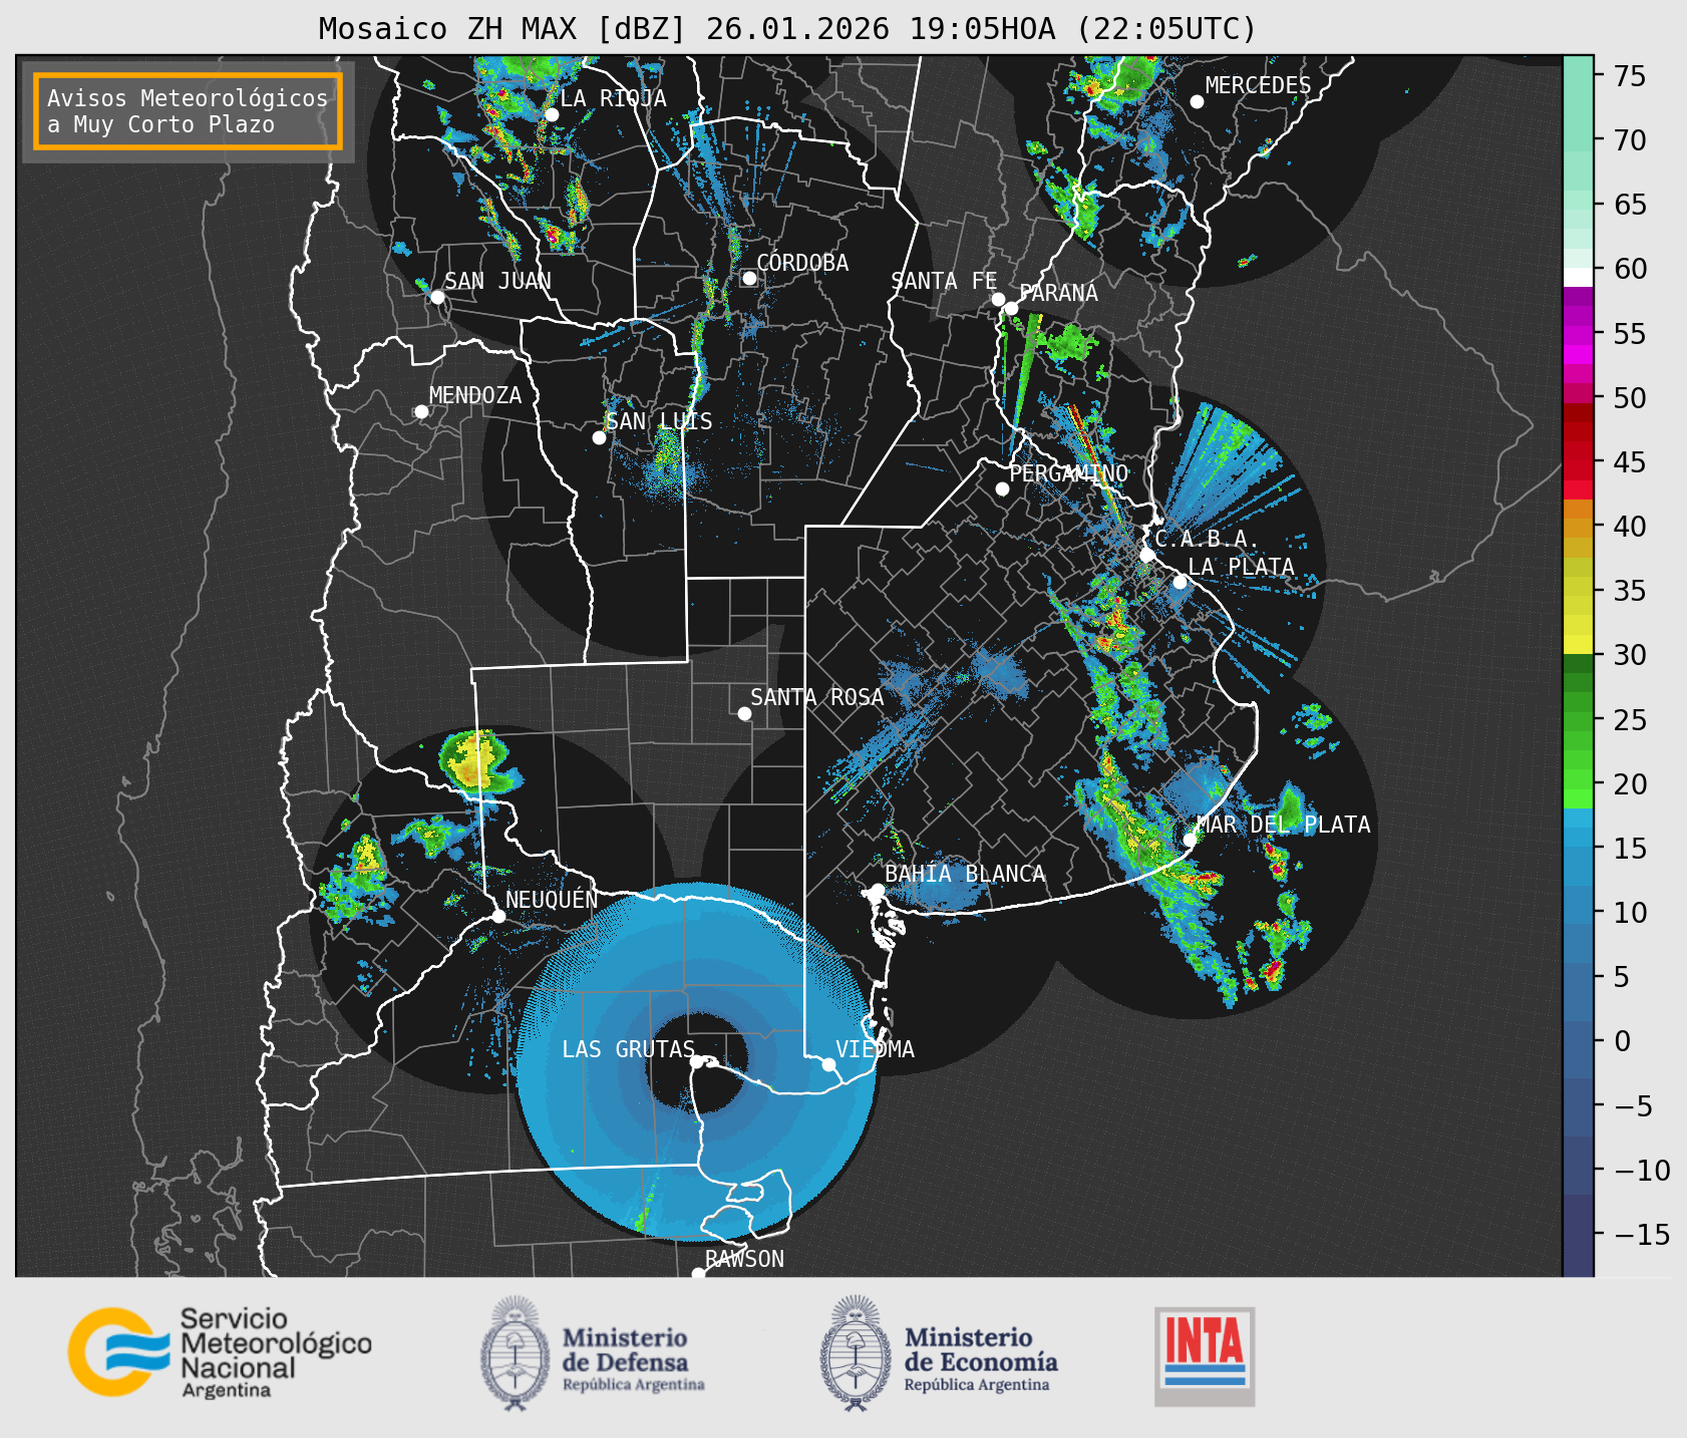Click the INTA logo
This screenshot has width=1687, height=1438.
(1205, 1356)
